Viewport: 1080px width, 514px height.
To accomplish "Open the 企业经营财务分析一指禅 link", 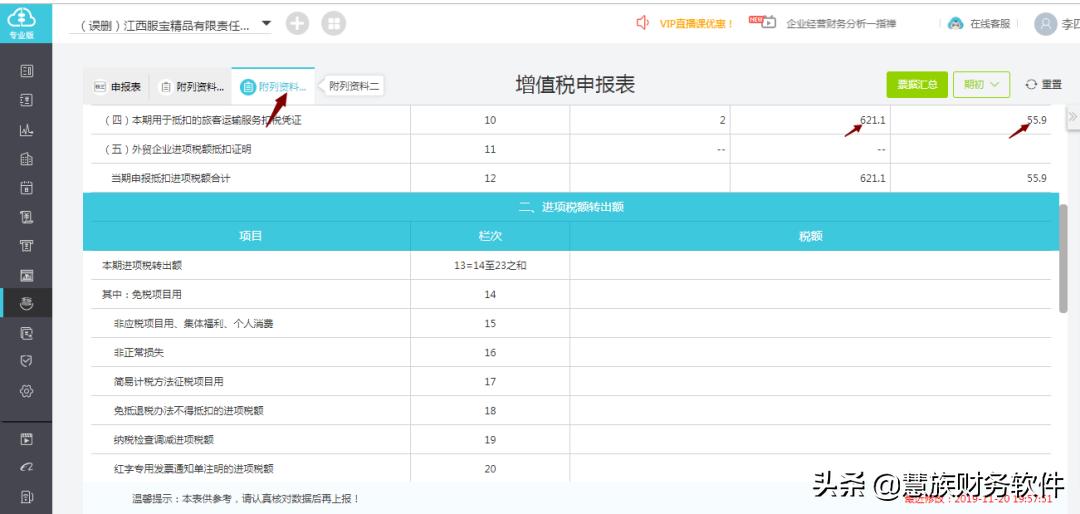I will (841, 23).
